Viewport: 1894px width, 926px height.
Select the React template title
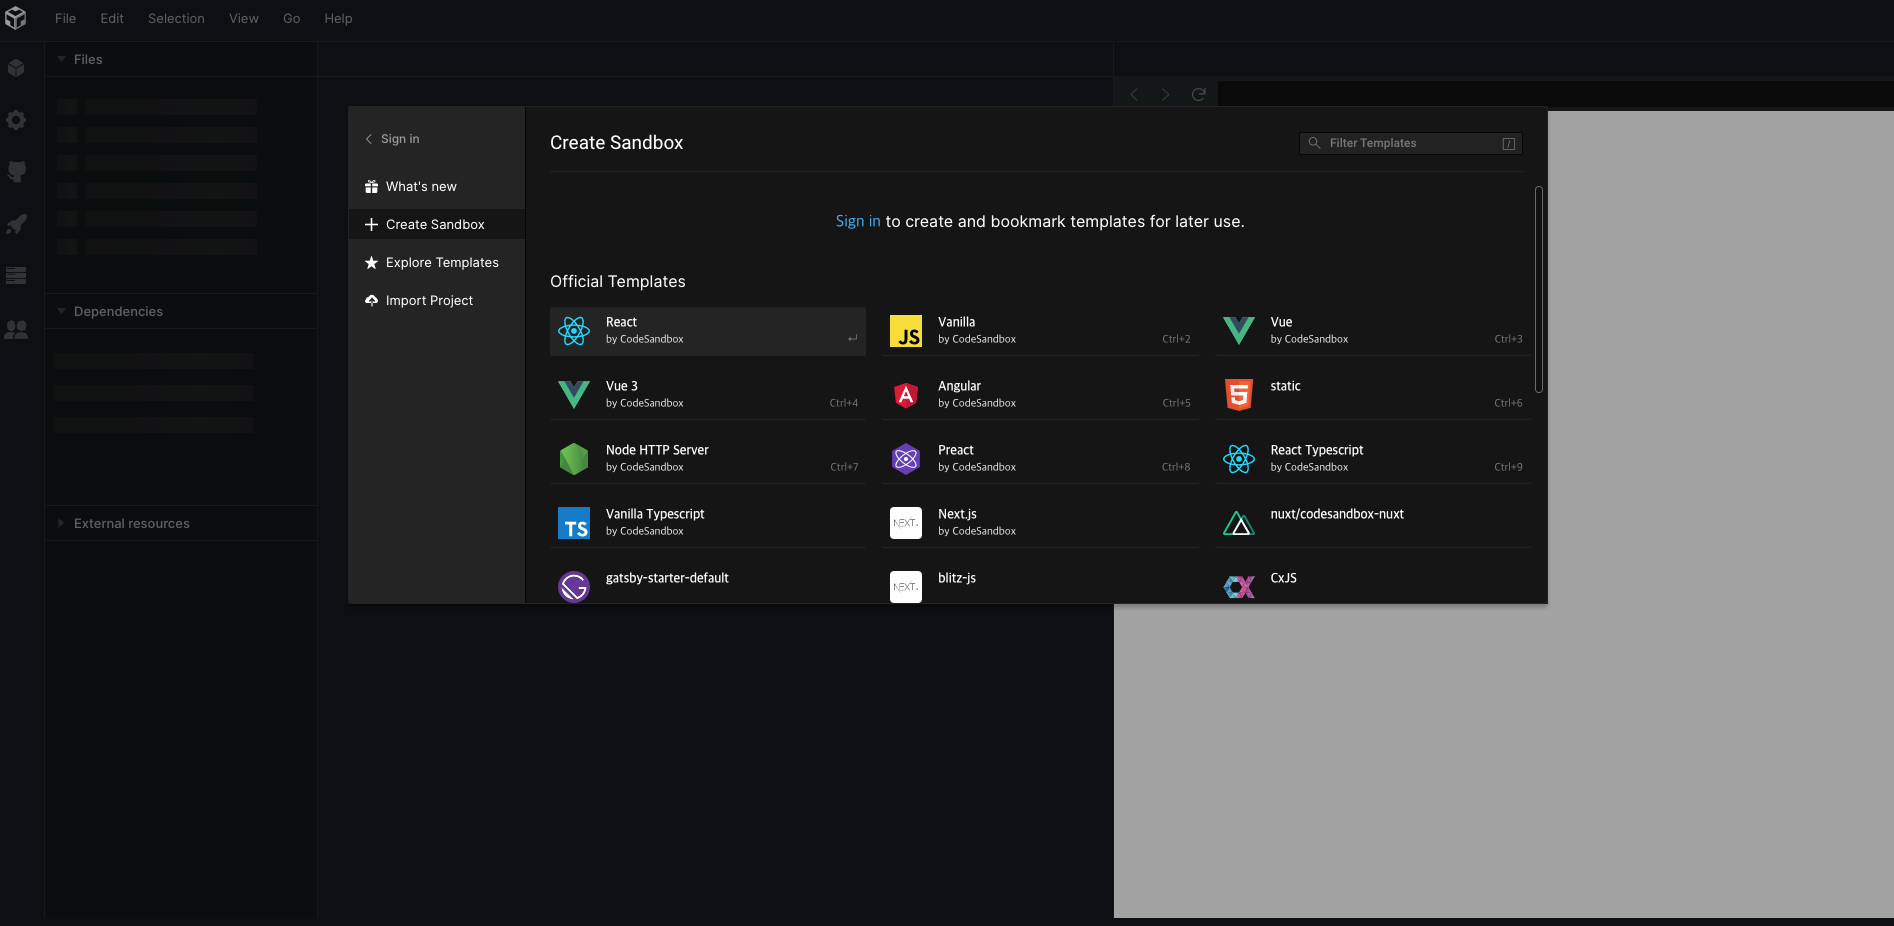pyautogui.click(x=621, y=322)
